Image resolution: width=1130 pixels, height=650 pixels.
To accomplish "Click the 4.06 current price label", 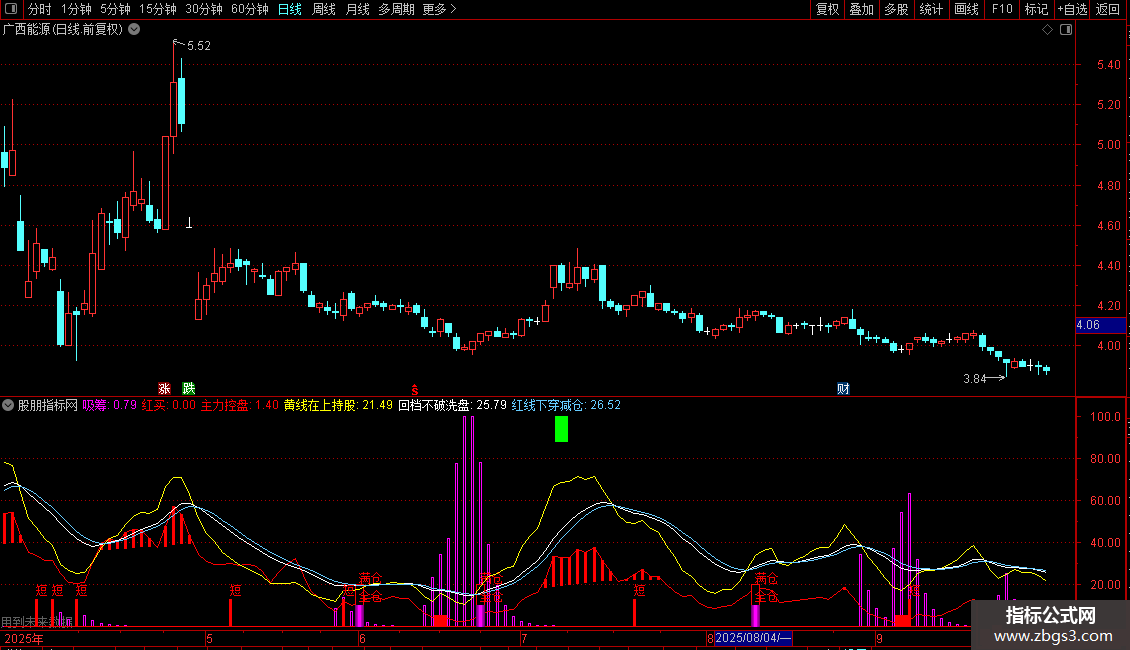I will coord(1088,325).
